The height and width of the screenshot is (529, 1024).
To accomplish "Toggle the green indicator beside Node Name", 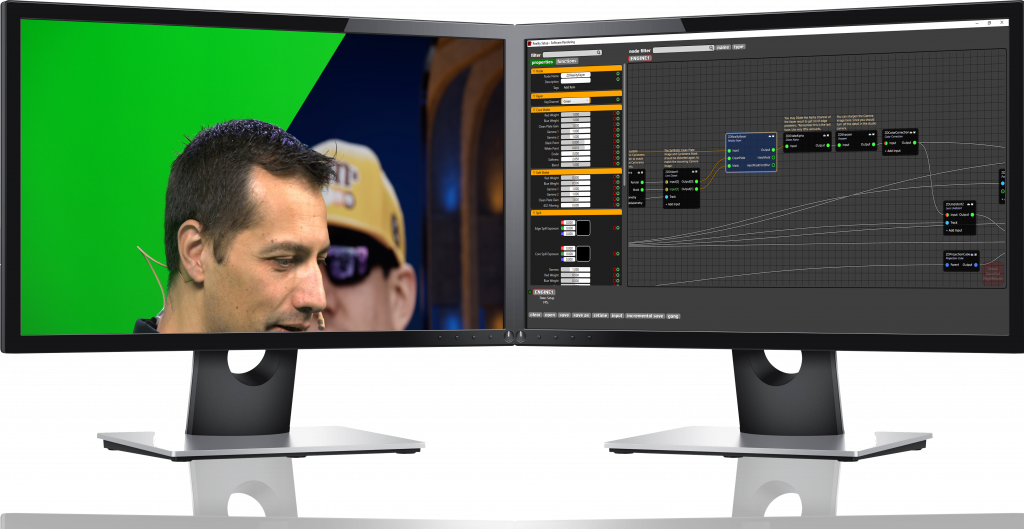I will point(618,76).
